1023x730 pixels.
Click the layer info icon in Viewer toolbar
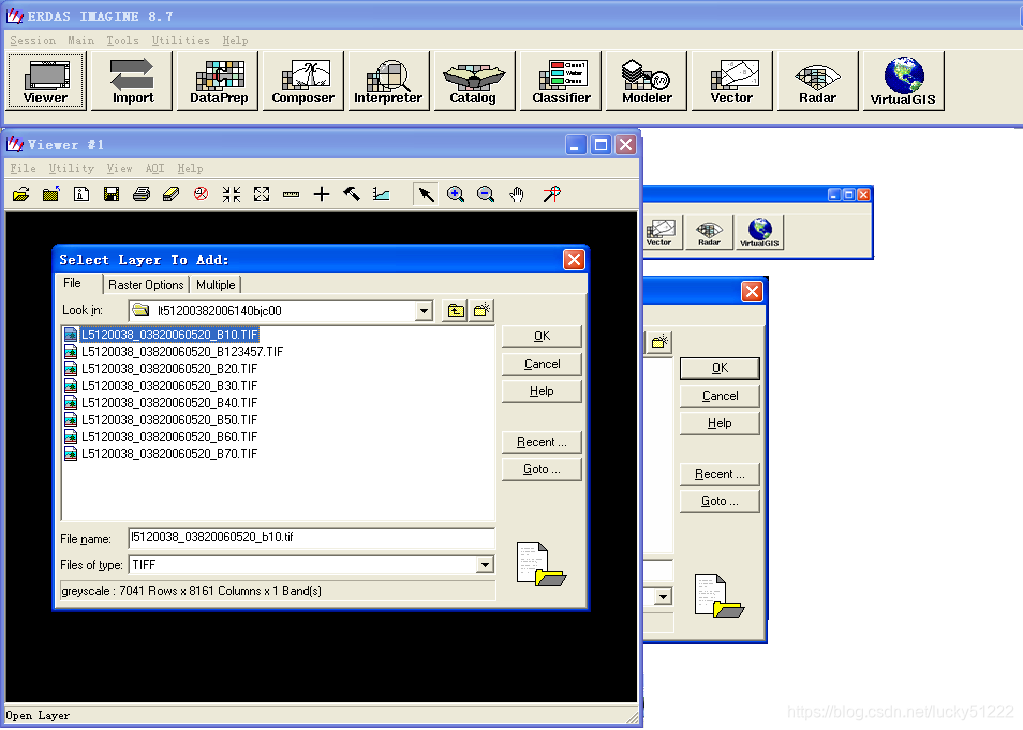click(x=81, y=194)
